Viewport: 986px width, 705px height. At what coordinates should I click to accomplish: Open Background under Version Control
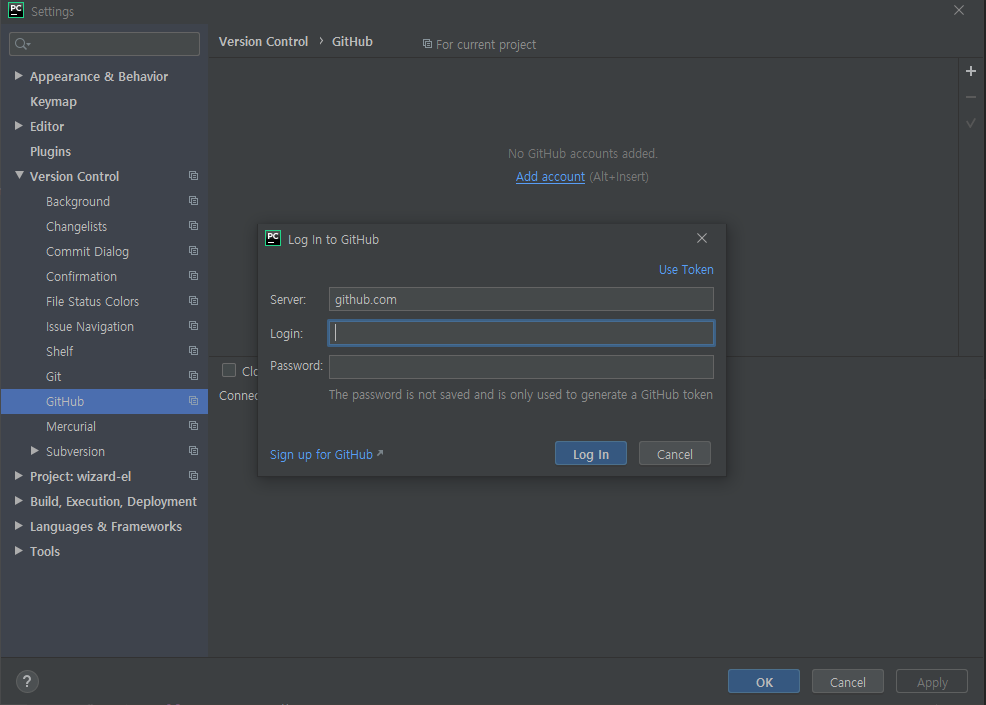pyautogui.click(x=78, y=201)
